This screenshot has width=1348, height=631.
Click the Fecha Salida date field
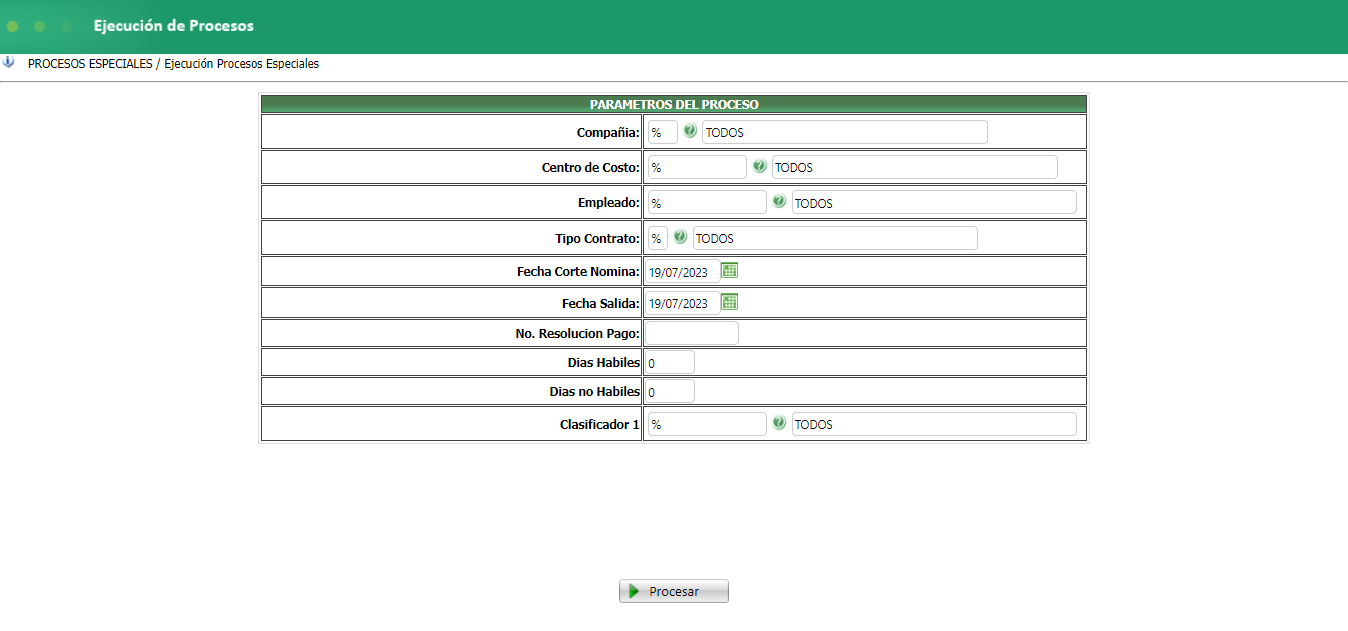(682, 303)
